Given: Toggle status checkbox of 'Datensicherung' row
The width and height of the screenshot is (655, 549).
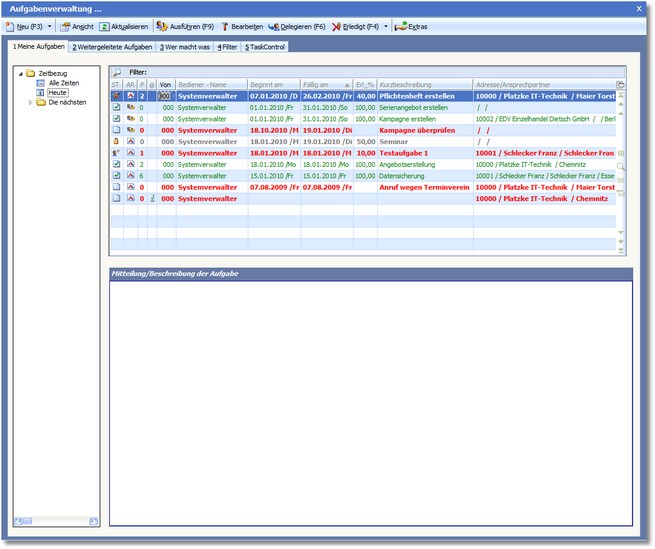Looking at the screenshot, I should tap(116, 176).
